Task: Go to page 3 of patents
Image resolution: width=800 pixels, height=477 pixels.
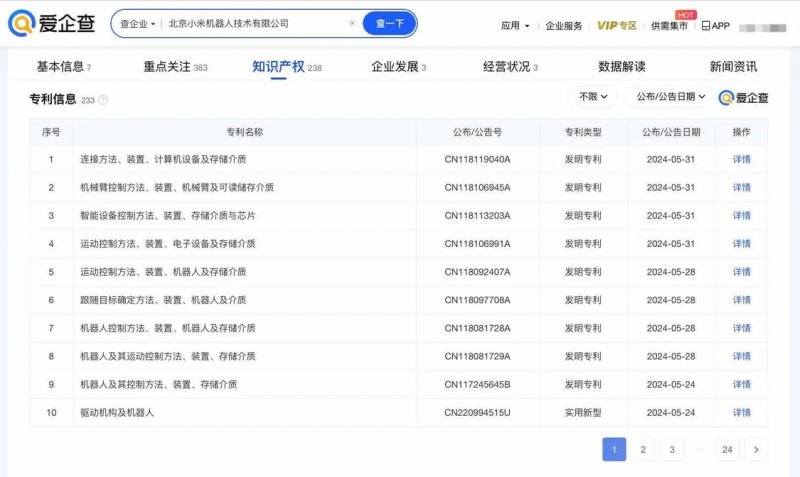Action: pyautogui.click(x=672, y=449)
